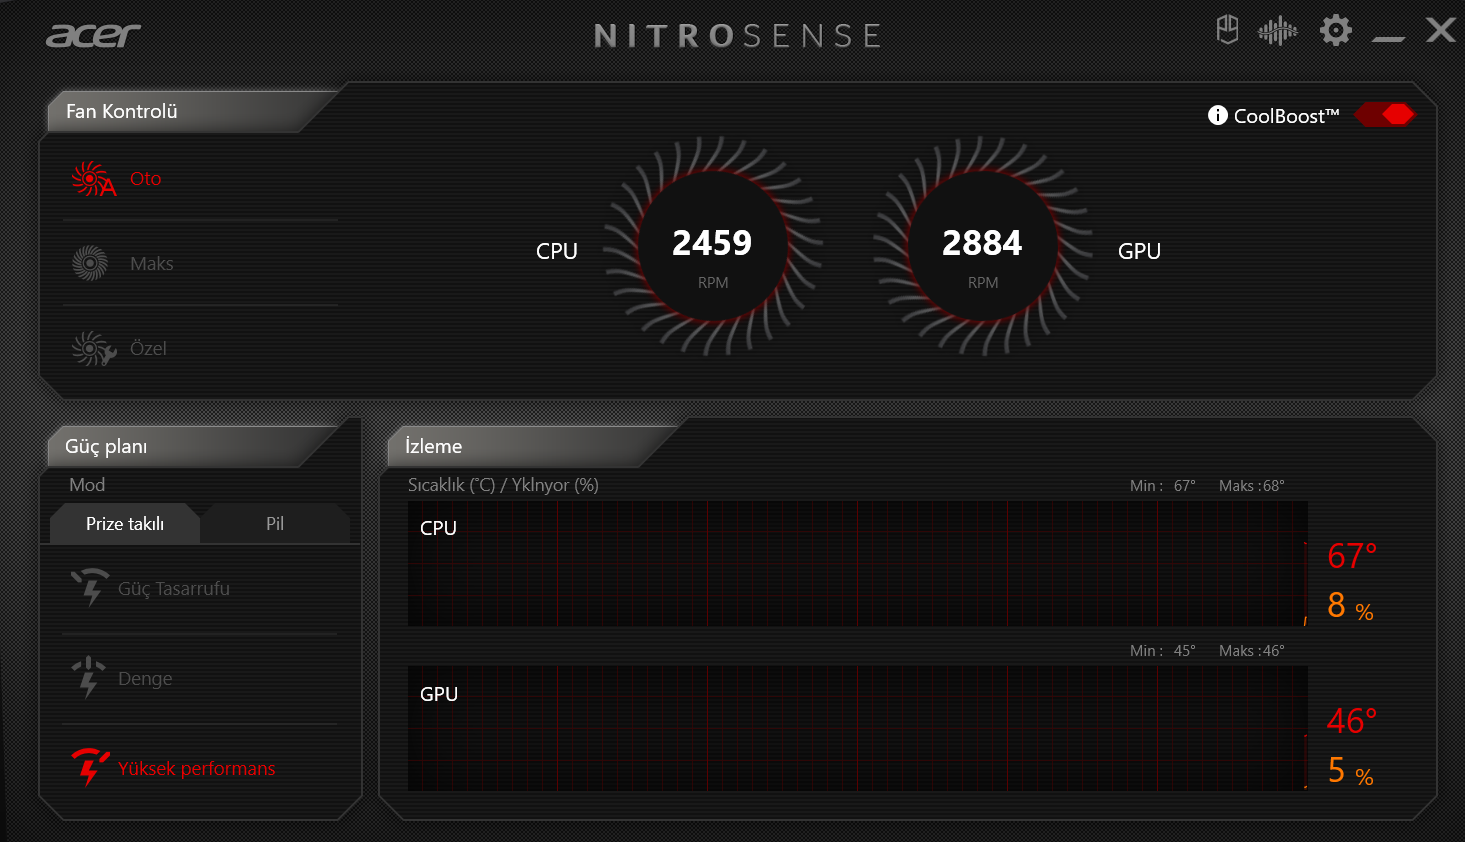Click the NITROSENSE title text
This screenshot has width=1465, height=842.
738,36
